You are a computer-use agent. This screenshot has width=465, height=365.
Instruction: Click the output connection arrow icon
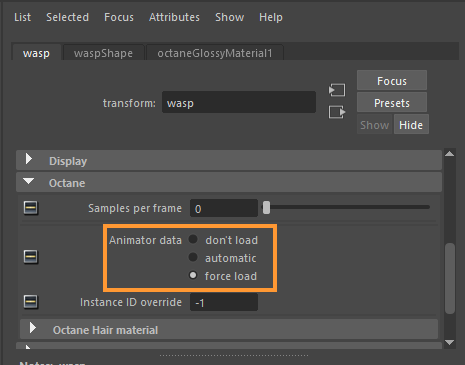coord(337,112)
